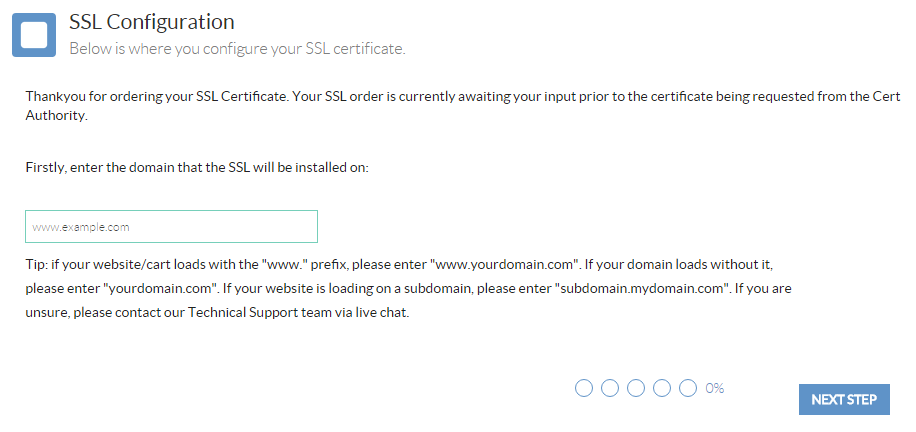
Task: Click the "www." prefix text in the tip
Action: tap(285, 265)
